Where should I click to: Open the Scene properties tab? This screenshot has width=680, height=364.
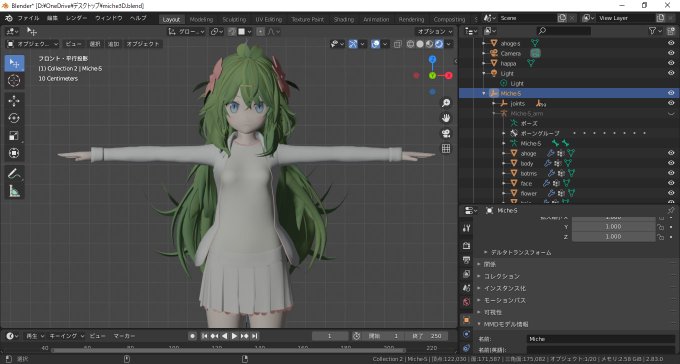click(467, 288)
